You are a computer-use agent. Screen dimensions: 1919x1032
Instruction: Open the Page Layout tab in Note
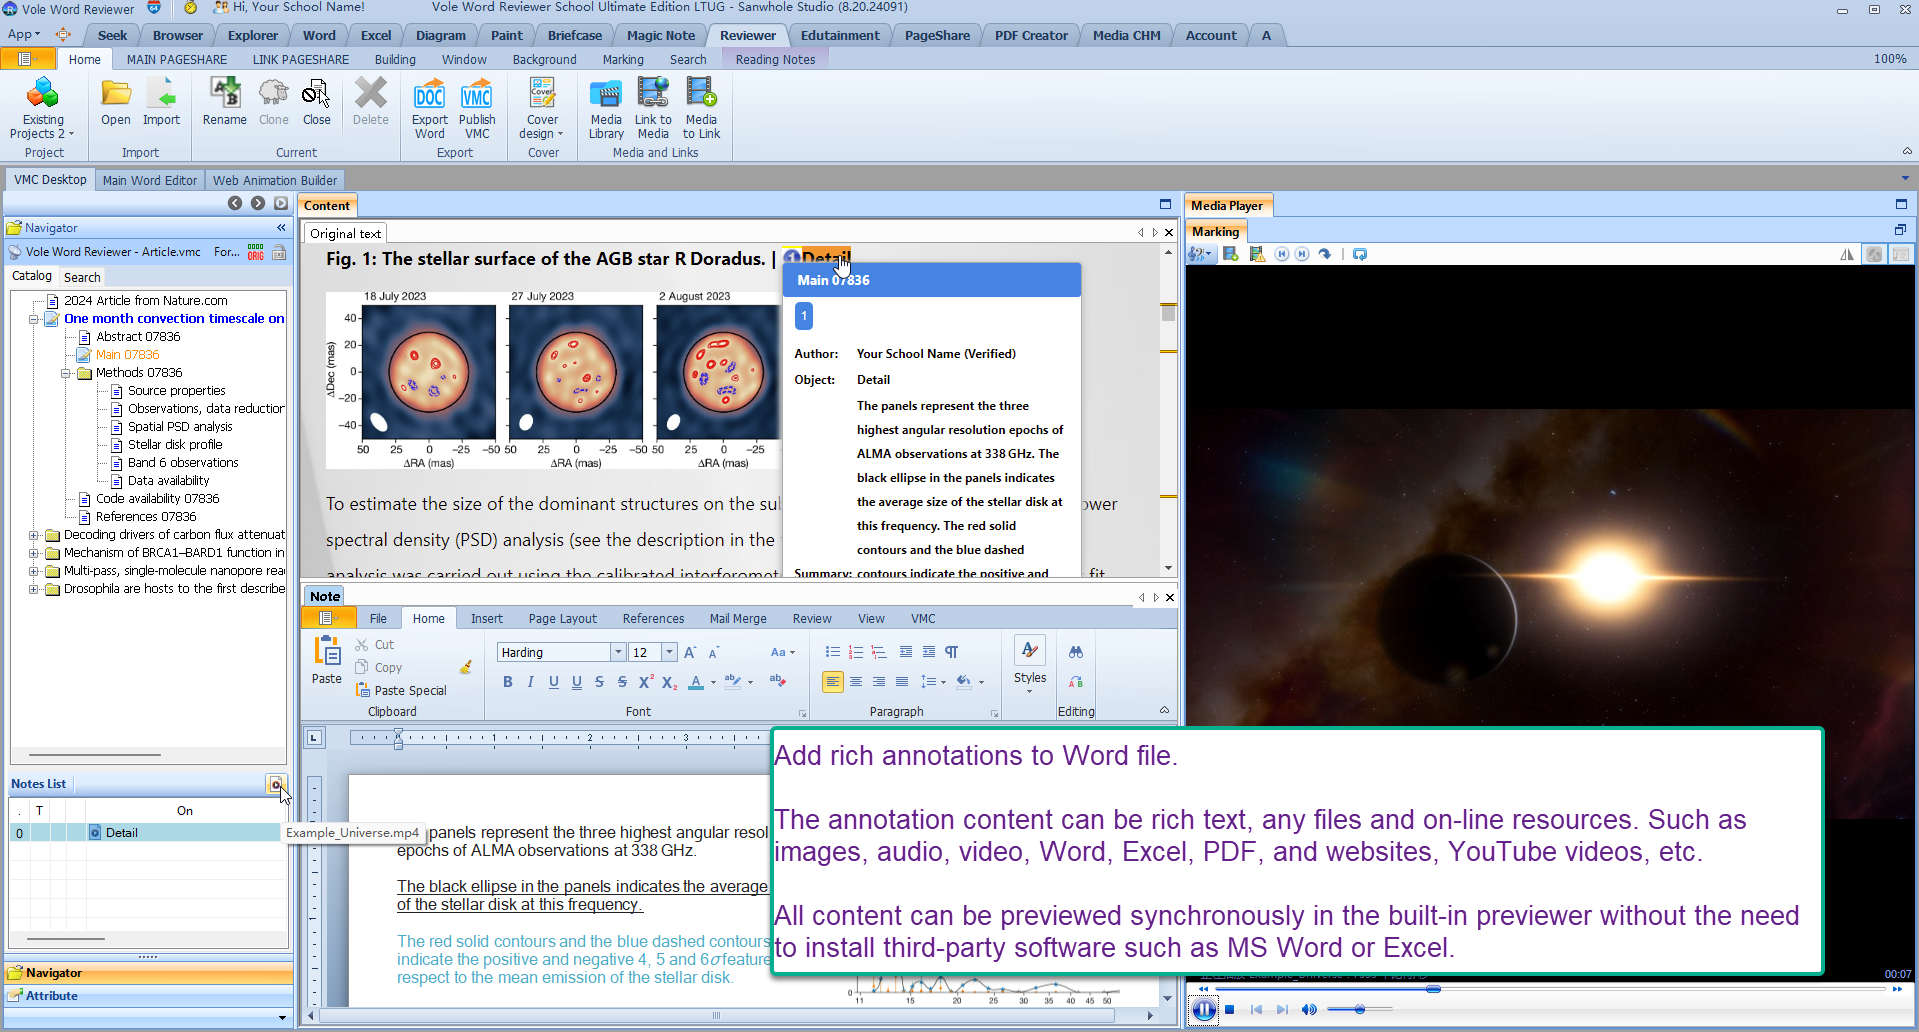click(x=562, y=619)
